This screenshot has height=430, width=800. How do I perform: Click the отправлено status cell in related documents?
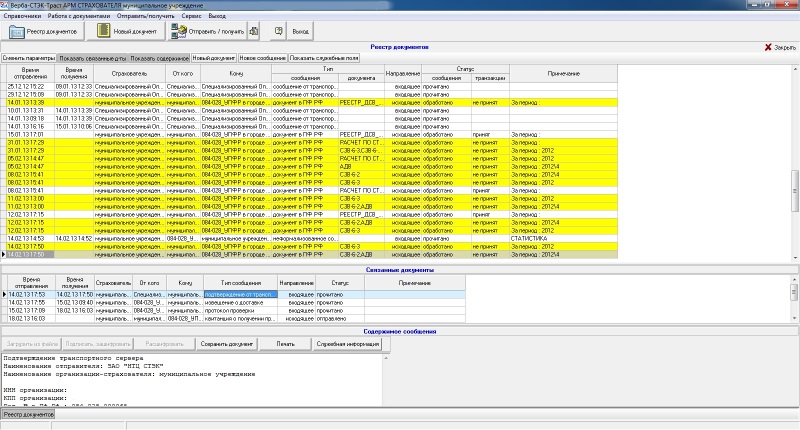point(340,318)
